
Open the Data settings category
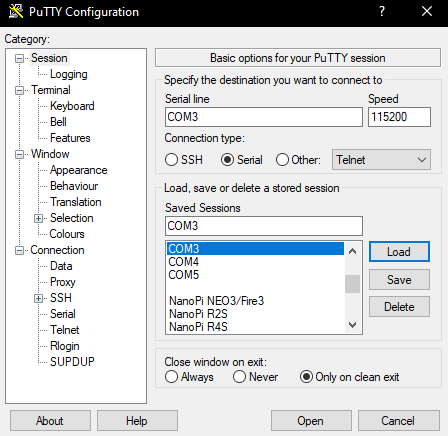(x=61, y=266)
